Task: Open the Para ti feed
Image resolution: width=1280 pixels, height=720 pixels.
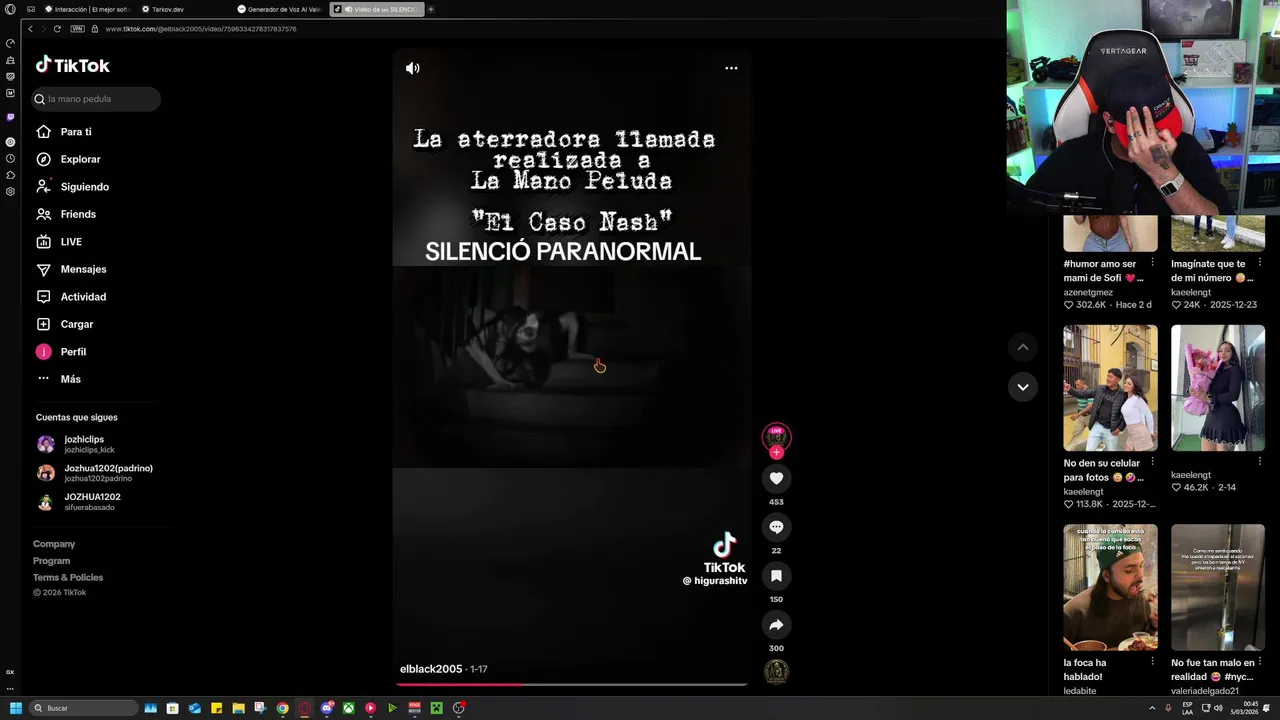Action: point(65,132)
